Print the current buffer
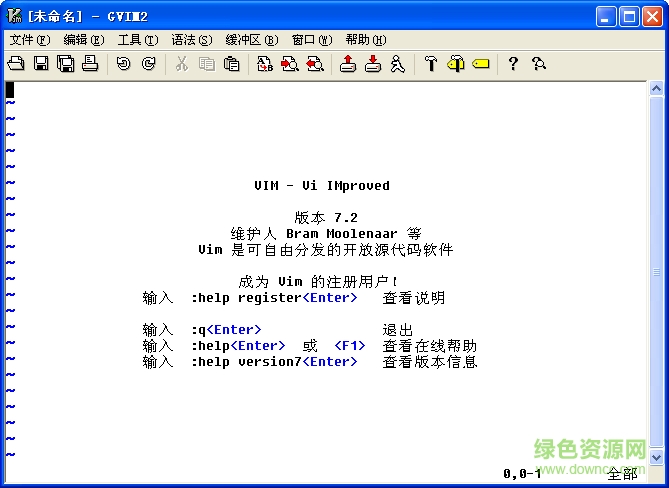Screen dimensions: 669x488 pyautogui.click(x=90, y=64)
